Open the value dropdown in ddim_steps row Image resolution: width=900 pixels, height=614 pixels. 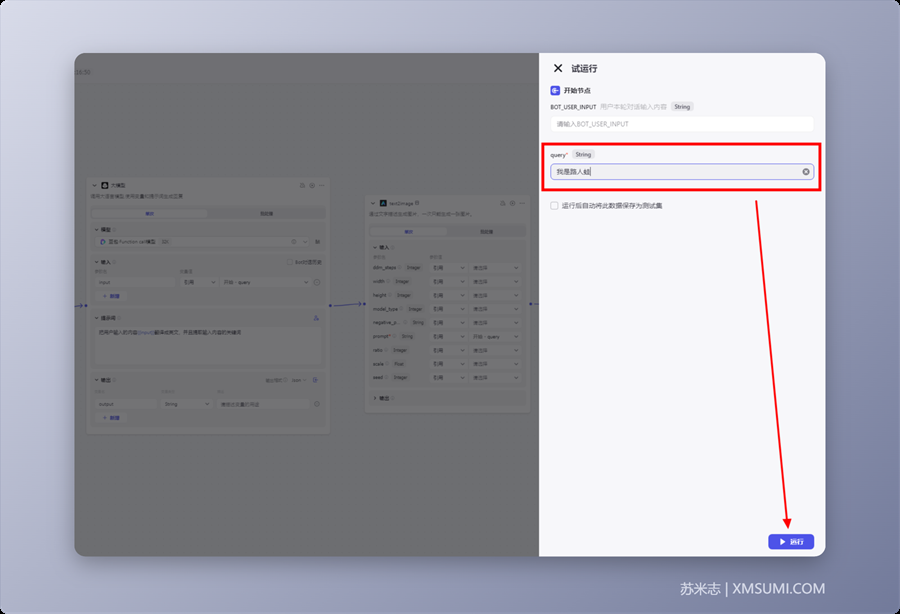pyautogui.click(x=495, y=268)
